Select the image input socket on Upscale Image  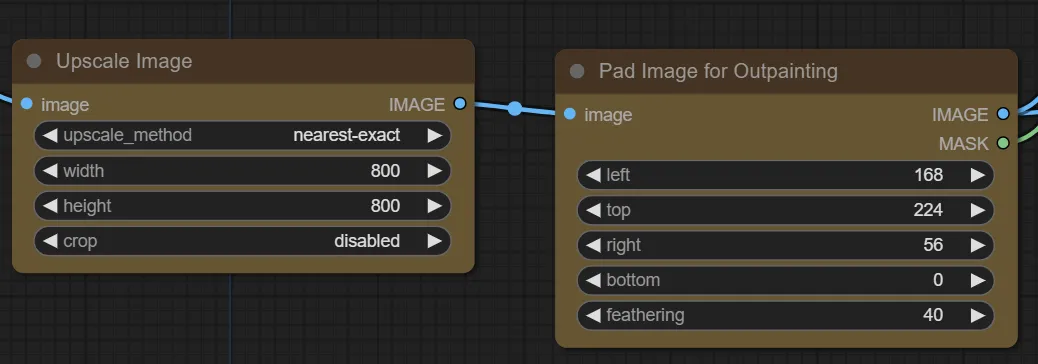click(x=26, y=104)
